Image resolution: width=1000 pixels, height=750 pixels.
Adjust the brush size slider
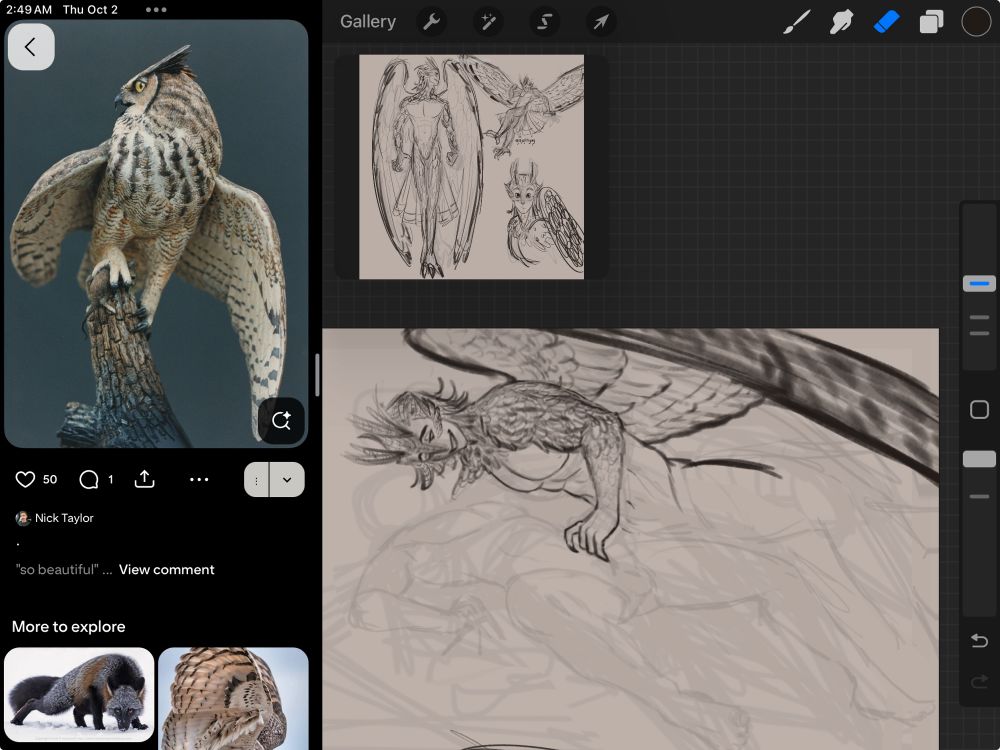point(979,283)
